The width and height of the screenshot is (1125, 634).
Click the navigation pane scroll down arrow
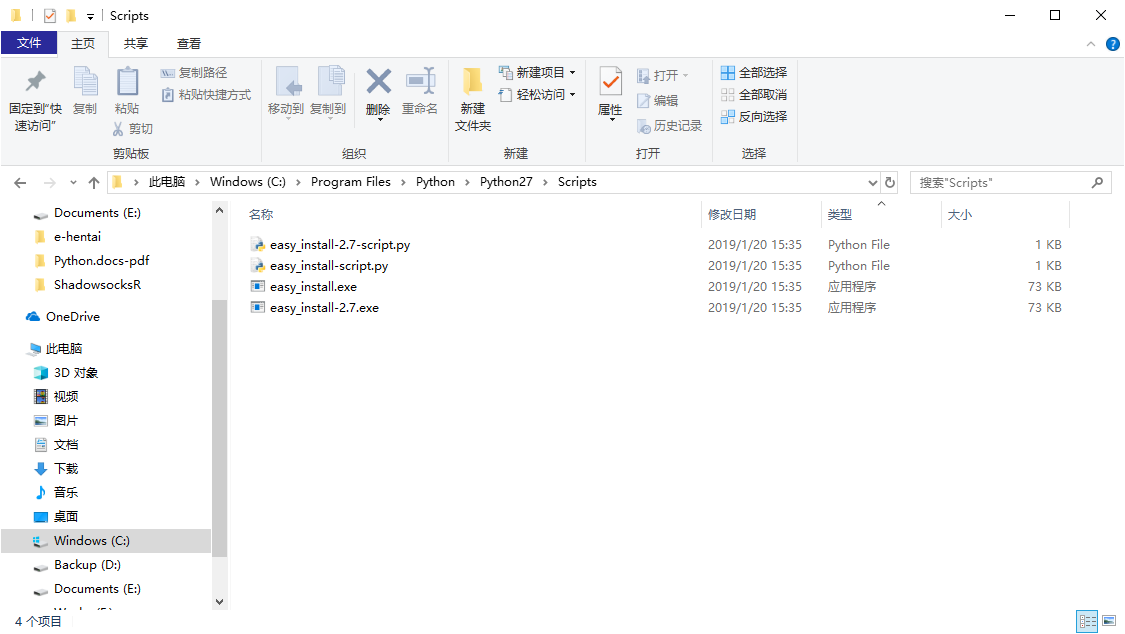click(x=220, y=602)
